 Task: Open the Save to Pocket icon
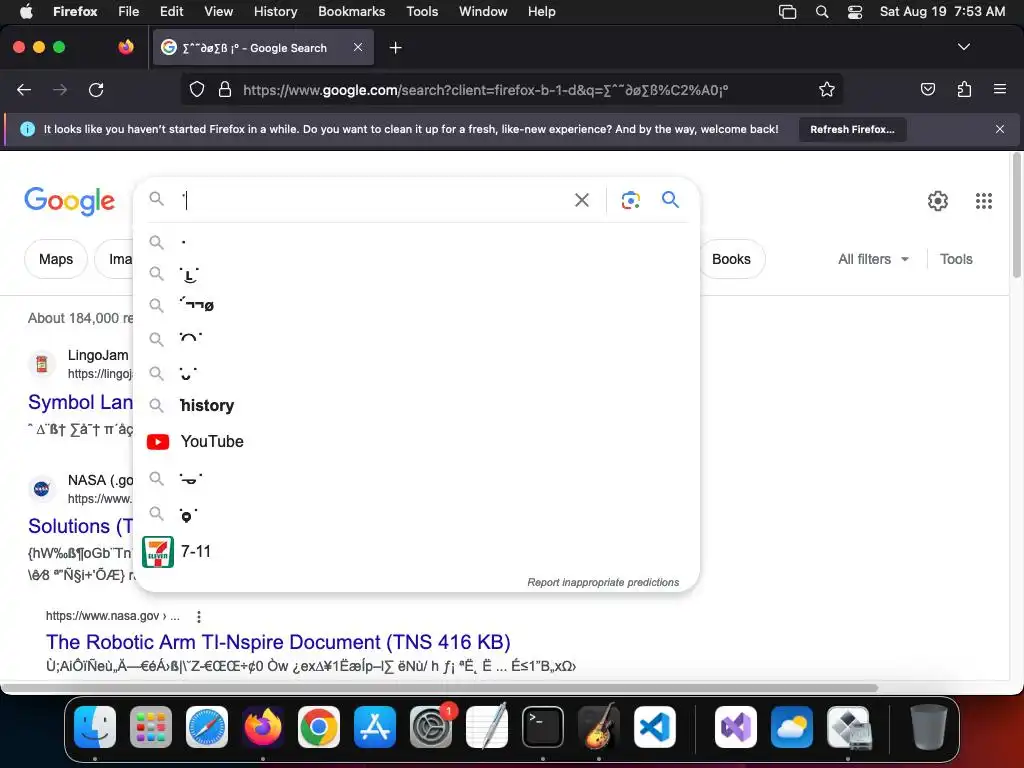click(x=927, y=89)
